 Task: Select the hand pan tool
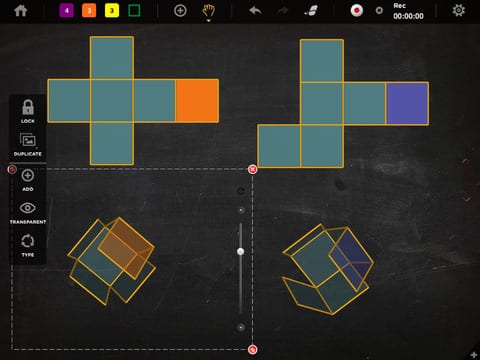pos(208,11)
